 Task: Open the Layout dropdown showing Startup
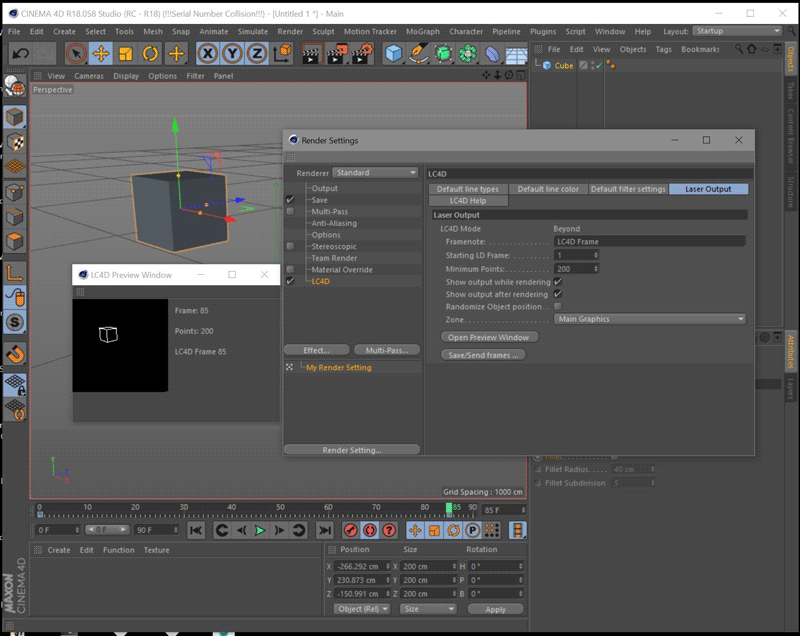[x=737, y=31]
